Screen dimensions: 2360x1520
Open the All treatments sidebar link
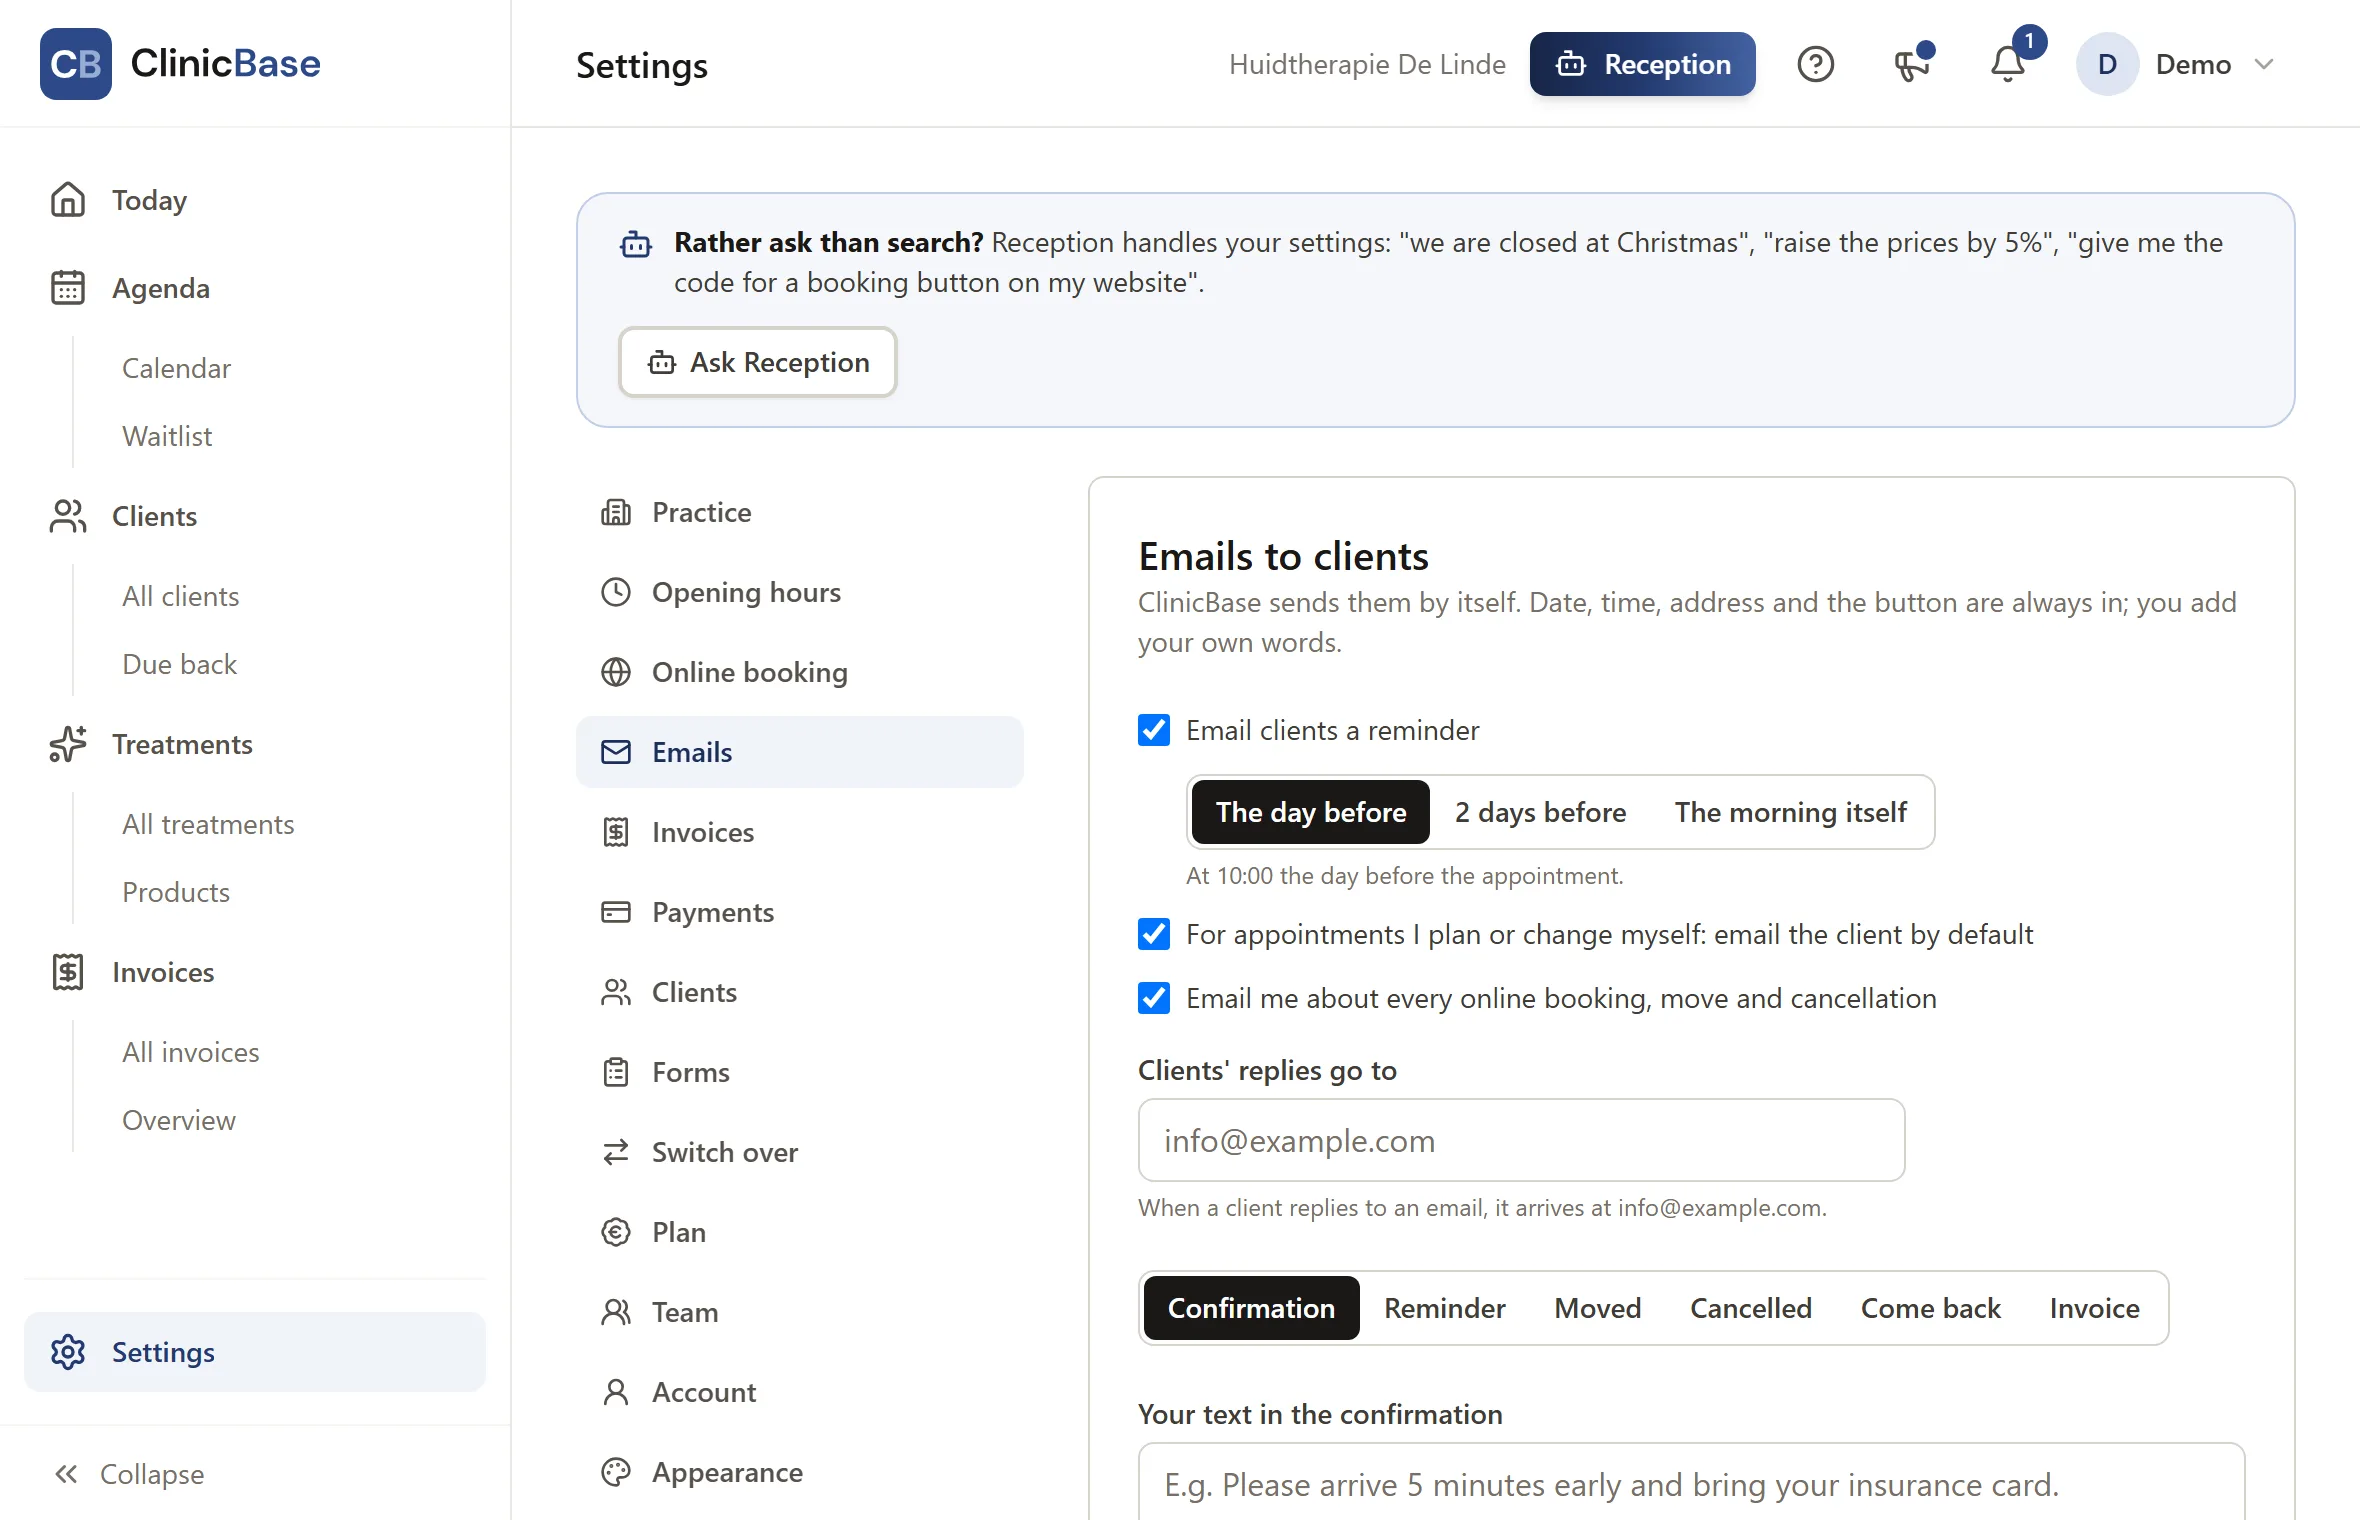coord(208,824)
